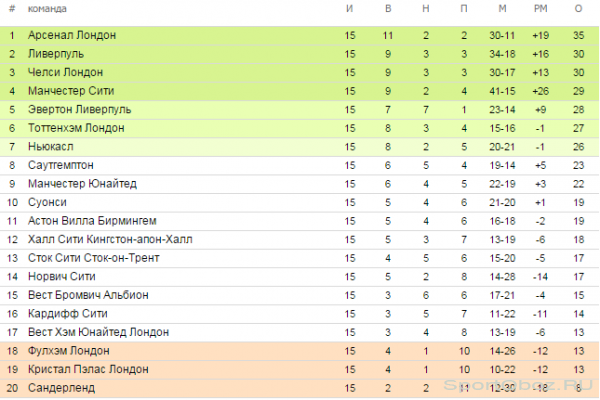Click Манчестер Юнайтед in the standings
Viewport: 600px width, 400px height.
tap(82, 184)
